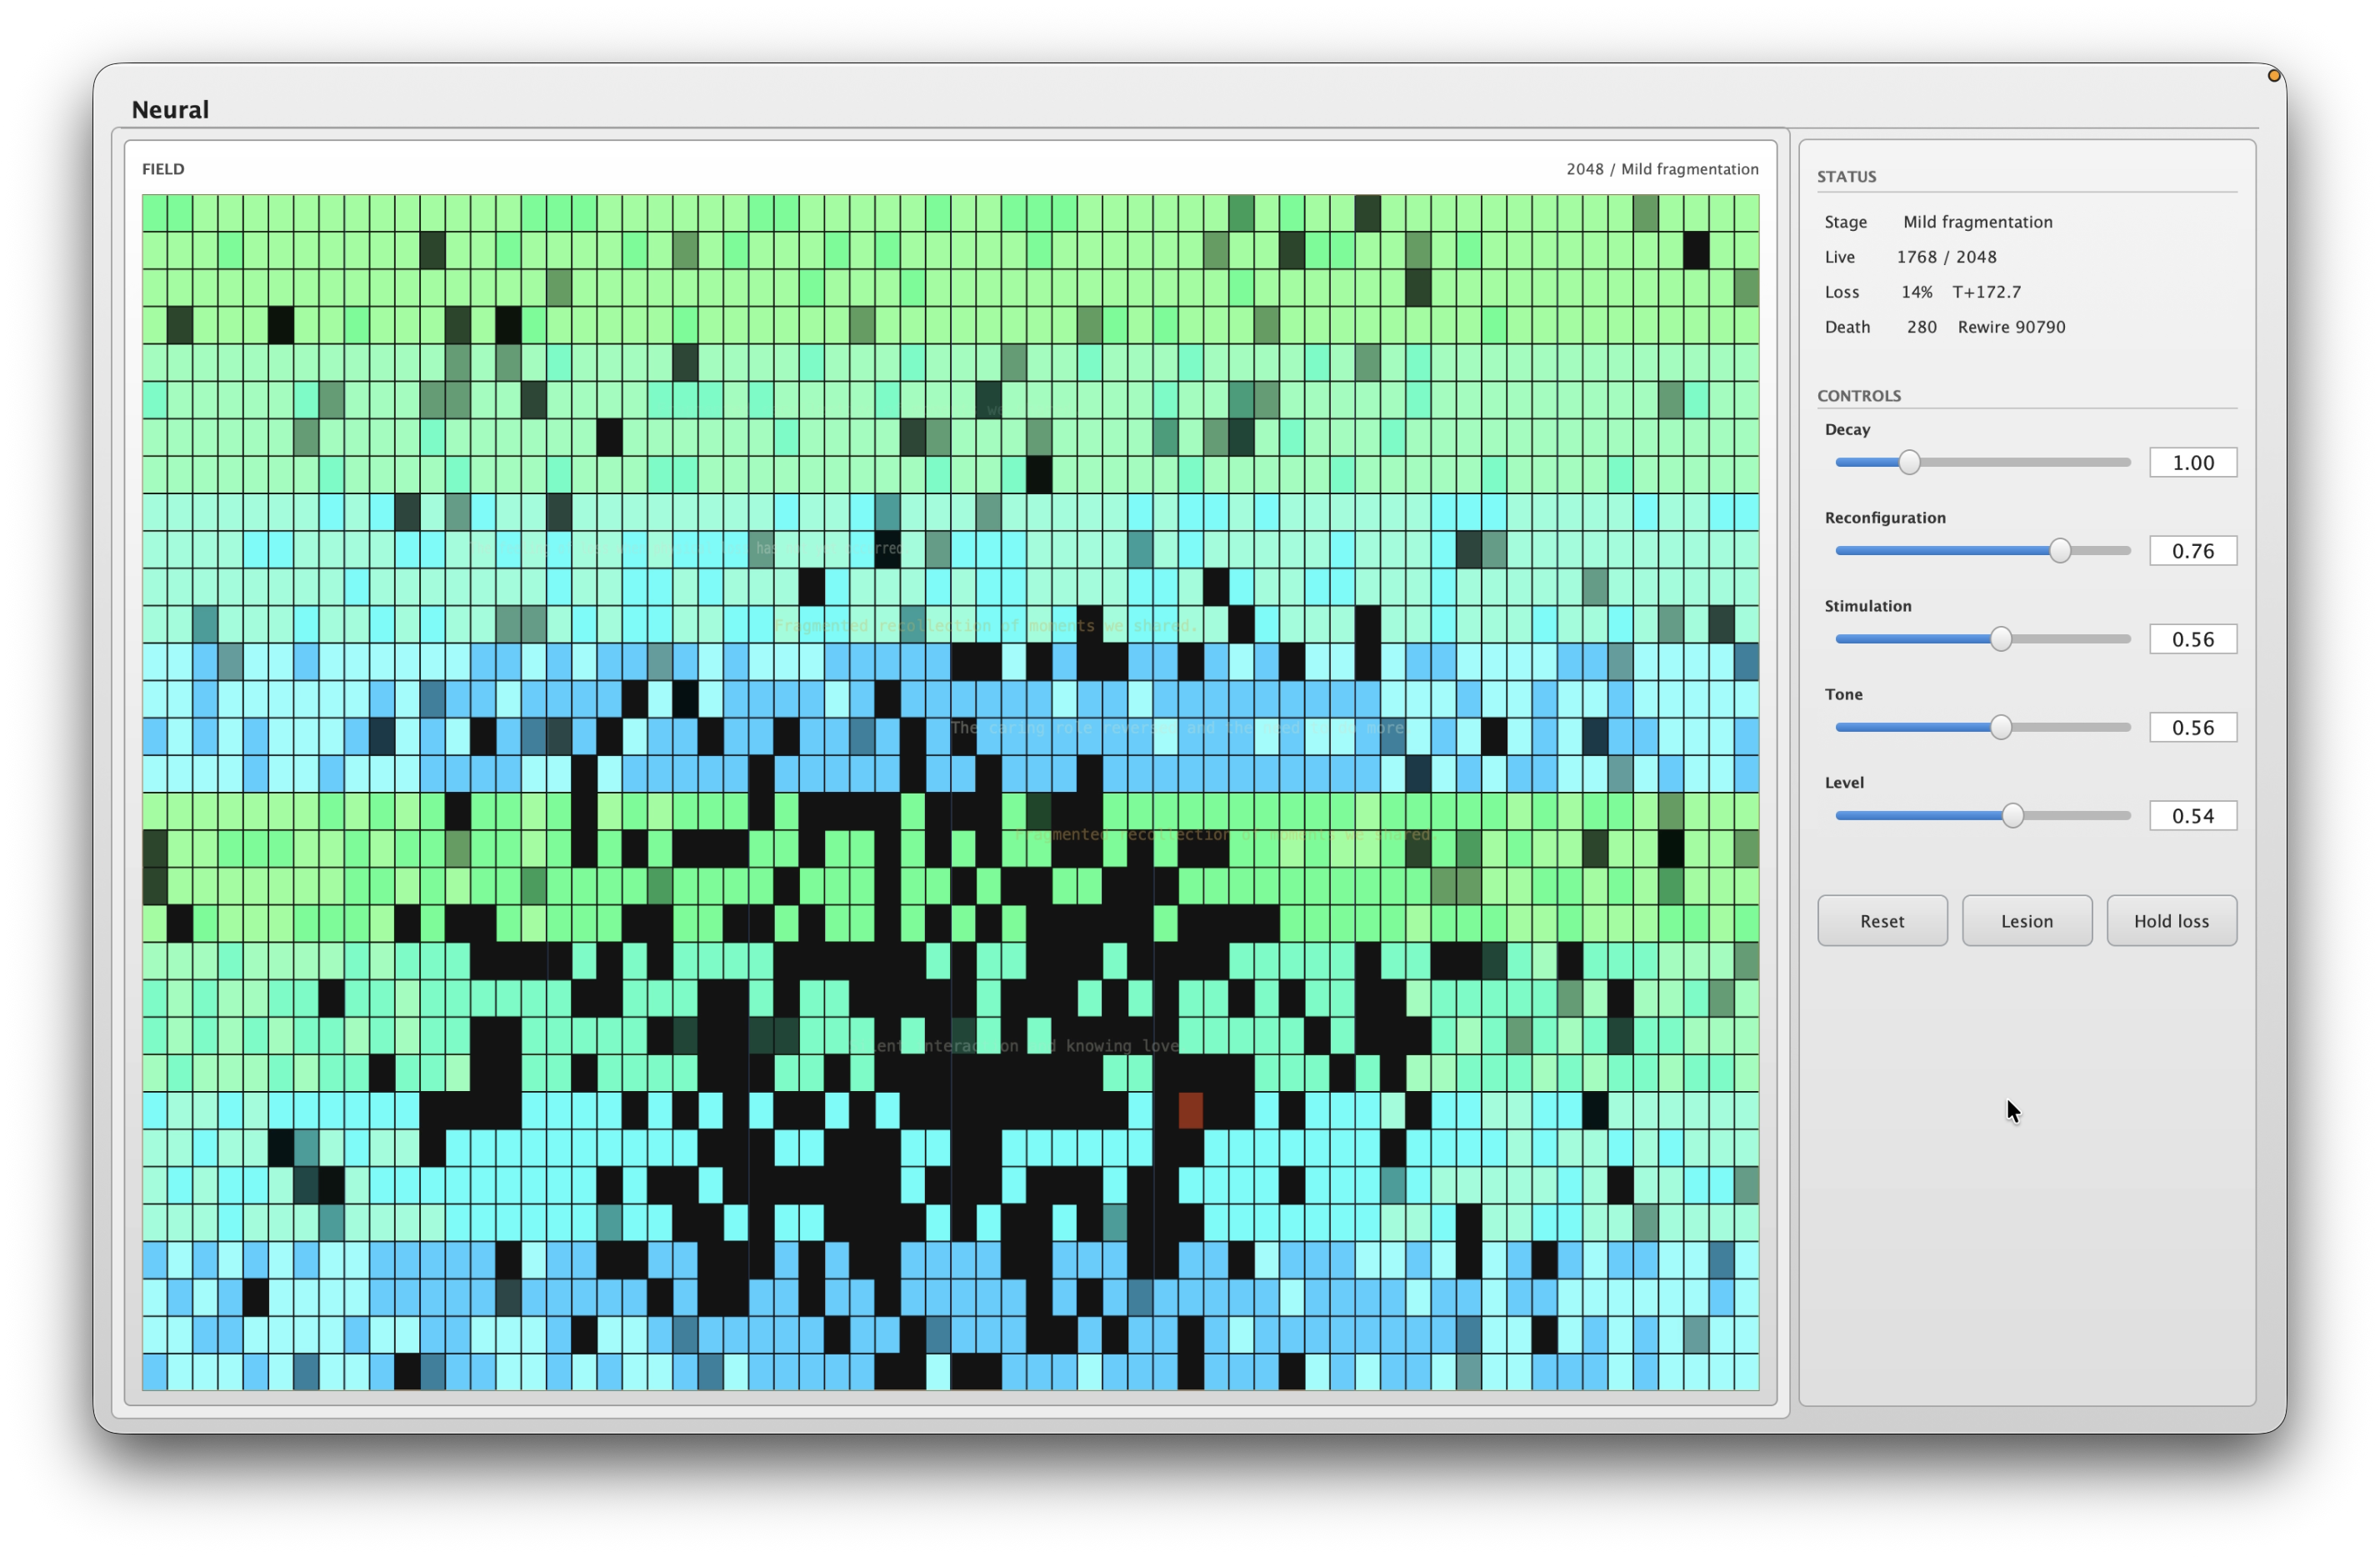Click the Decay slider handle
The height and width of the screenshot is (1557, 2380).
[1909, 462]
